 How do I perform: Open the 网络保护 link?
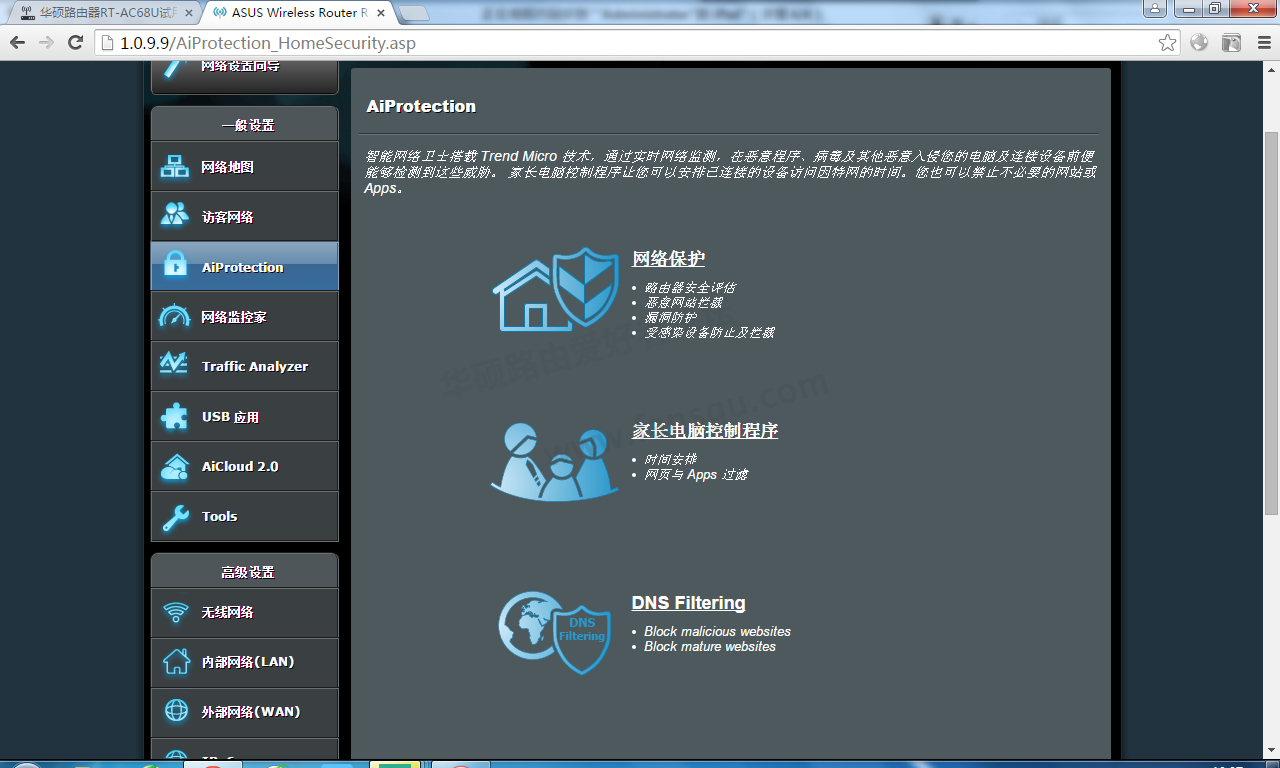tap(668, 259)
